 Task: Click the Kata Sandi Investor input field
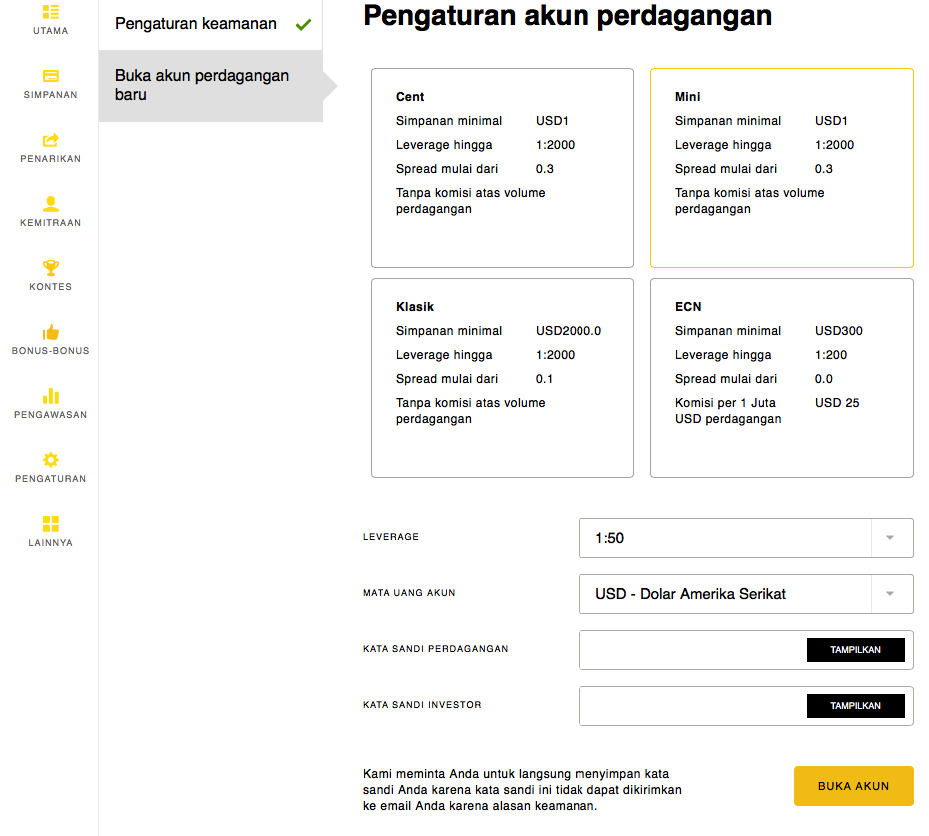(x=692, y=706)
